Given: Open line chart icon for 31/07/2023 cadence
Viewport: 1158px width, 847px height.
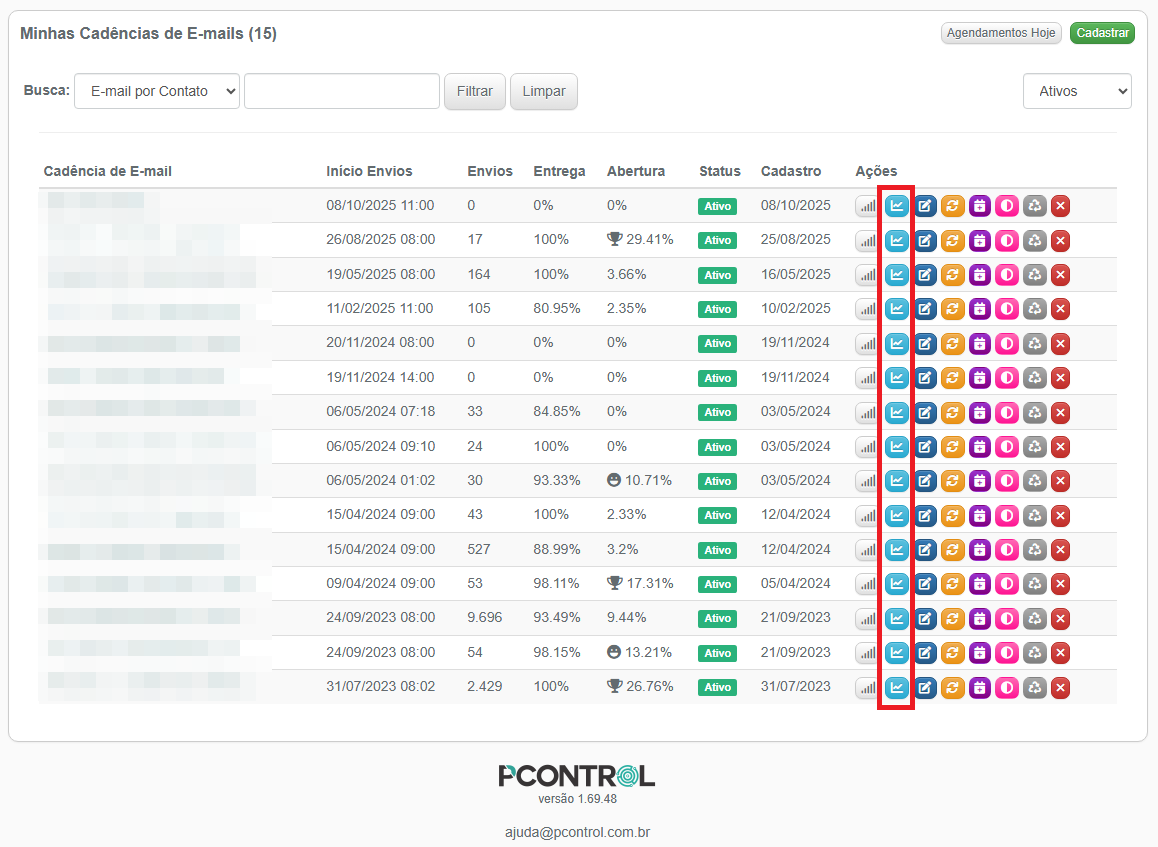Looking at the screenshot, I should coord(897,687).
